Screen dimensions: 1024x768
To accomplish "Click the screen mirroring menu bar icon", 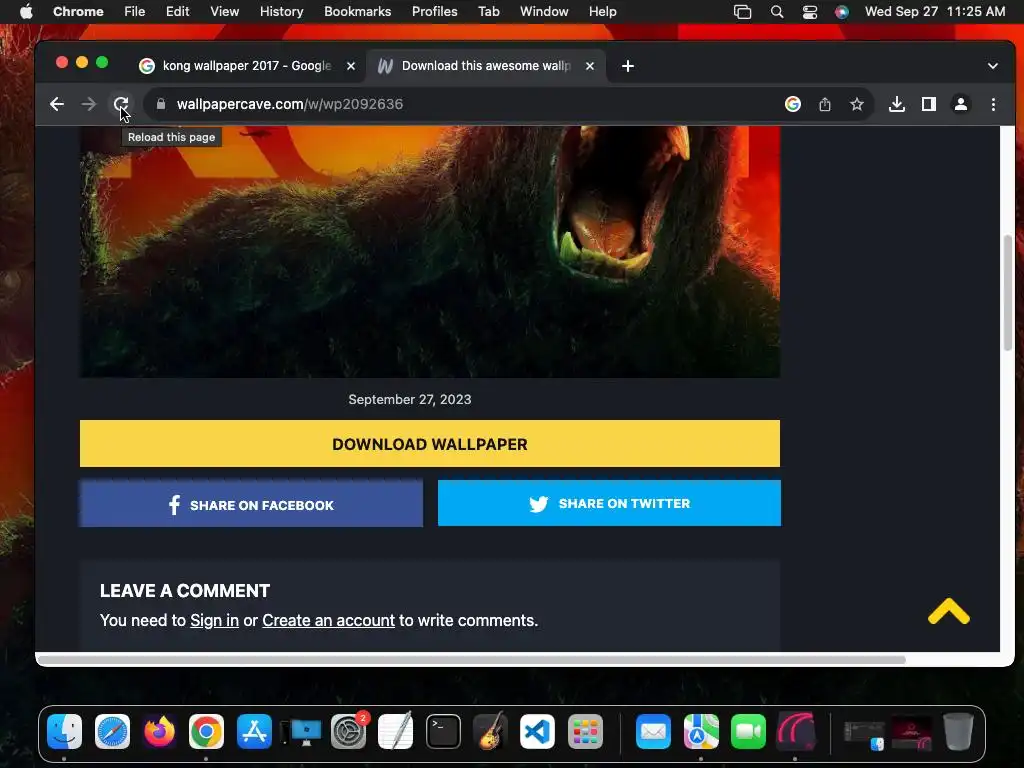I will pos(743,11).
